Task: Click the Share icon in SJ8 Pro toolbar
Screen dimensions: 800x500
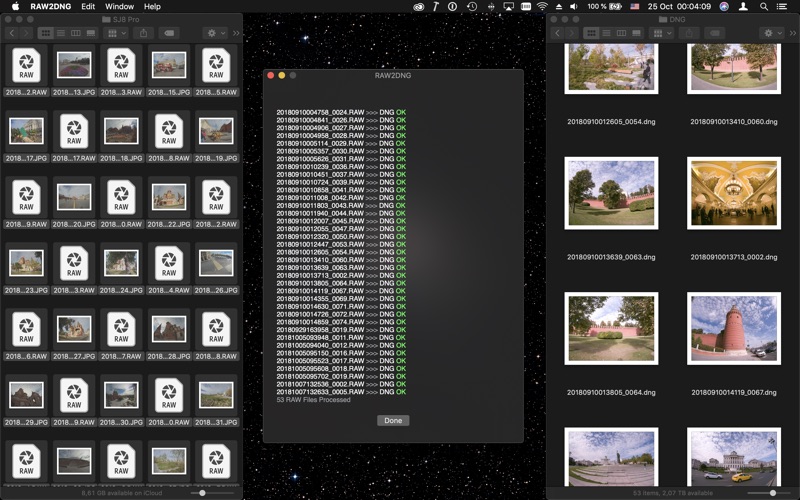Action: [x=143, y=33]
